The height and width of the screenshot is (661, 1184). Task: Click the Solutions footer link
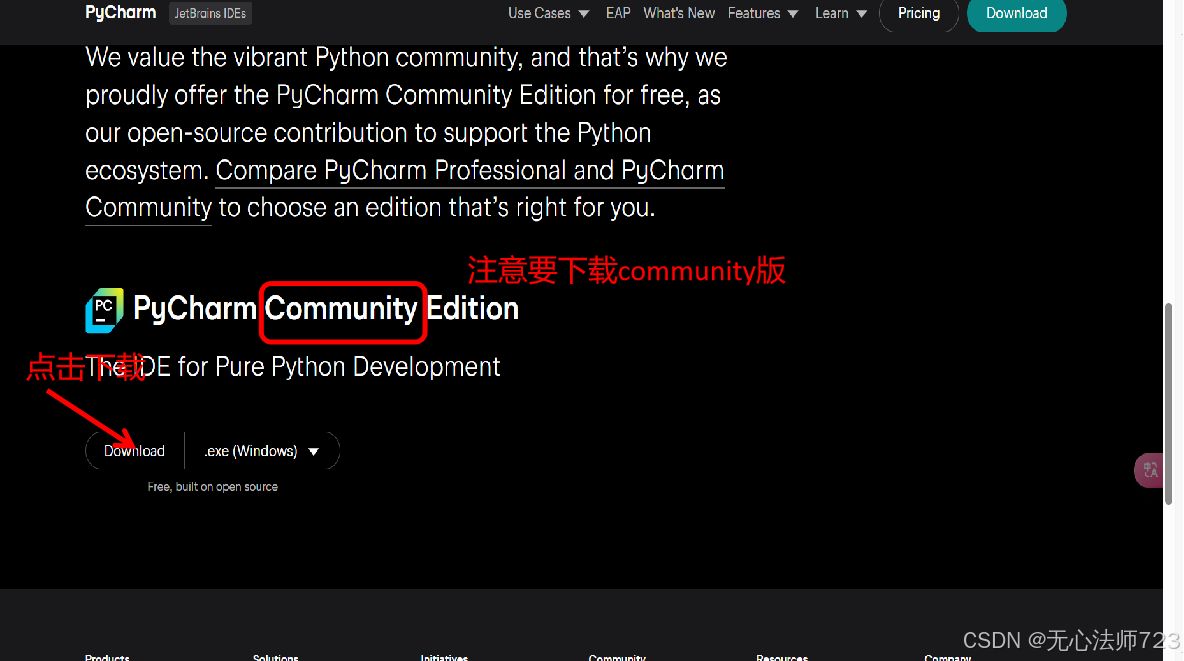[276, 657]
